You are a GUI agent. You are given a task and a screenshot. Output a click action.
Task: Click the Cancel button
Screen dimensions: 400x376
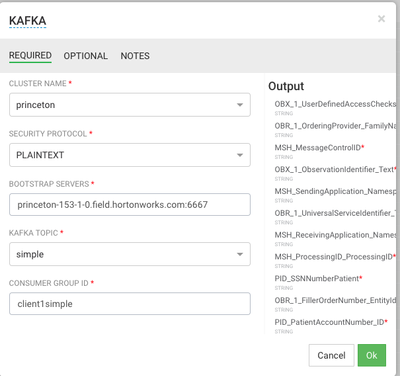331,355
